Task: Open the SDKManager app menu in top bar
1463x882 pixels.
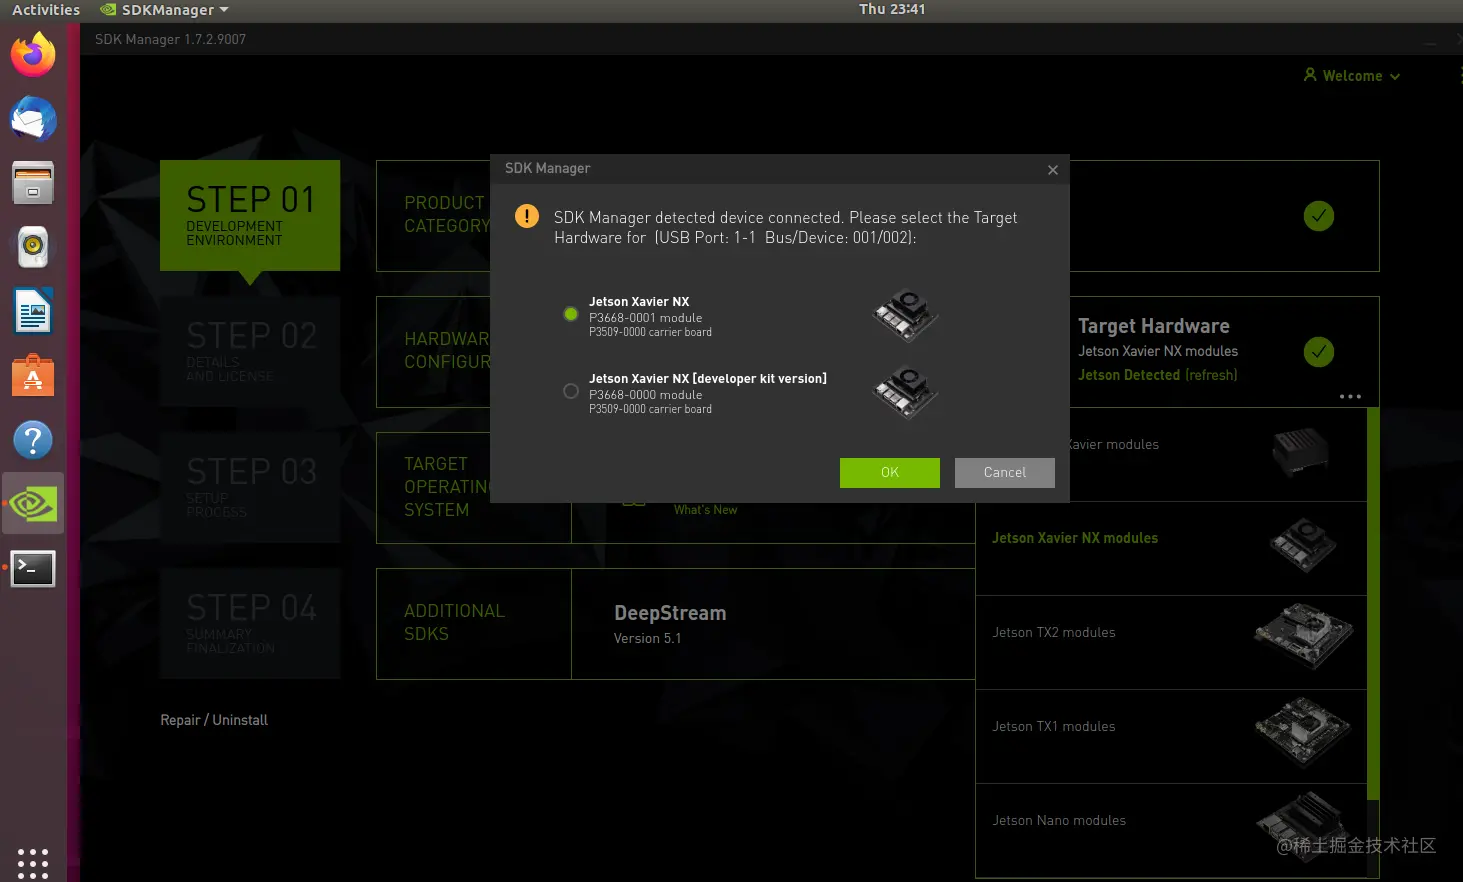Action: (x=164, y=10)
